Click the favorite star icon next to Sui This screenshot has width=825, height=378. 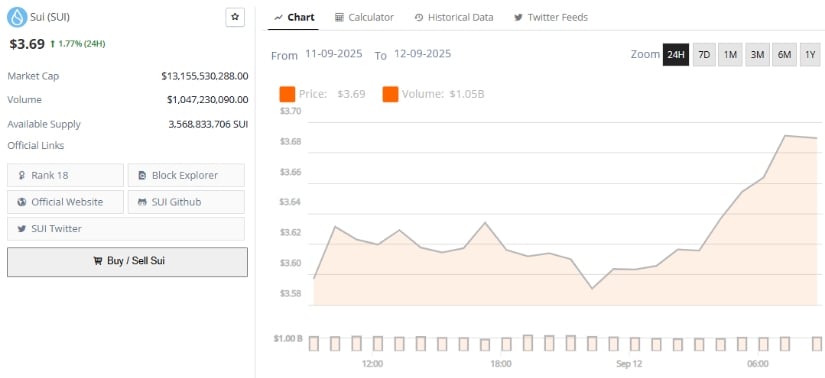235,17
